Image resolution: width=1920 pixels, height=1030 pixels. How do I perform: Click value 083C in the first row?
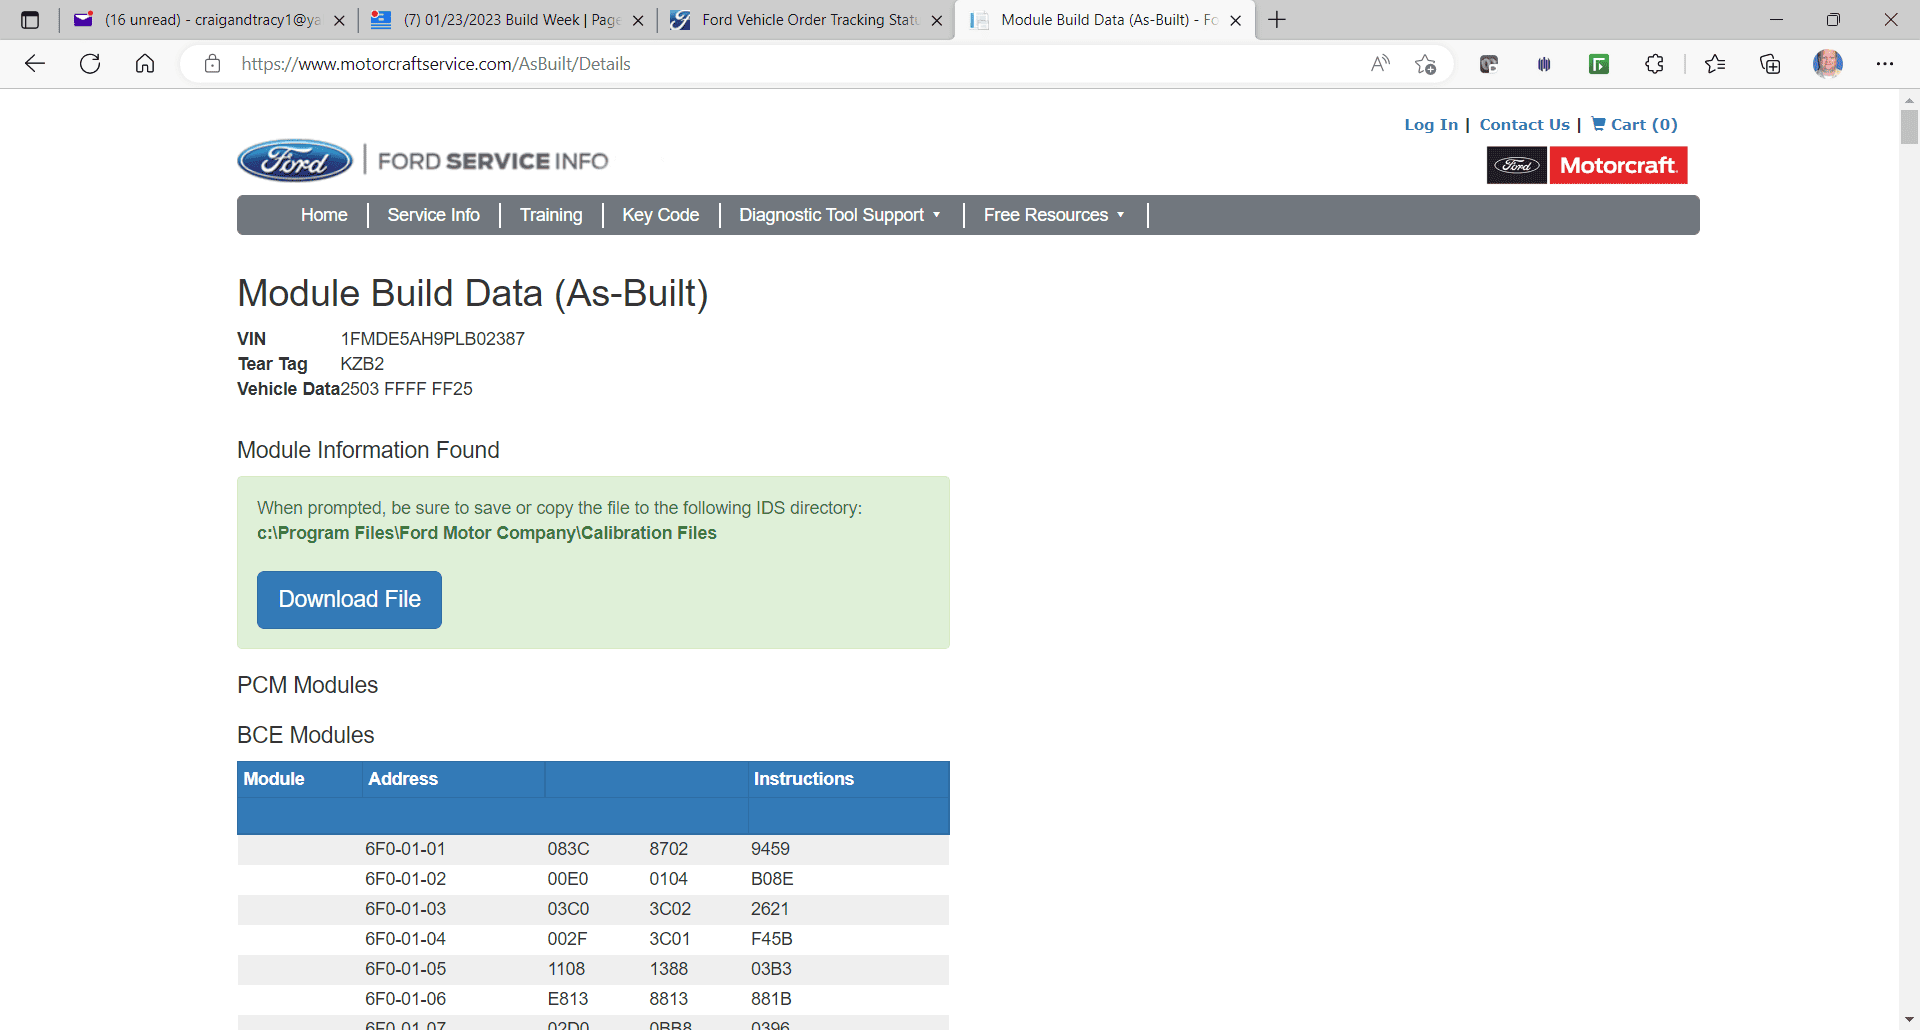pyautogui.click(x=568, y=849)
